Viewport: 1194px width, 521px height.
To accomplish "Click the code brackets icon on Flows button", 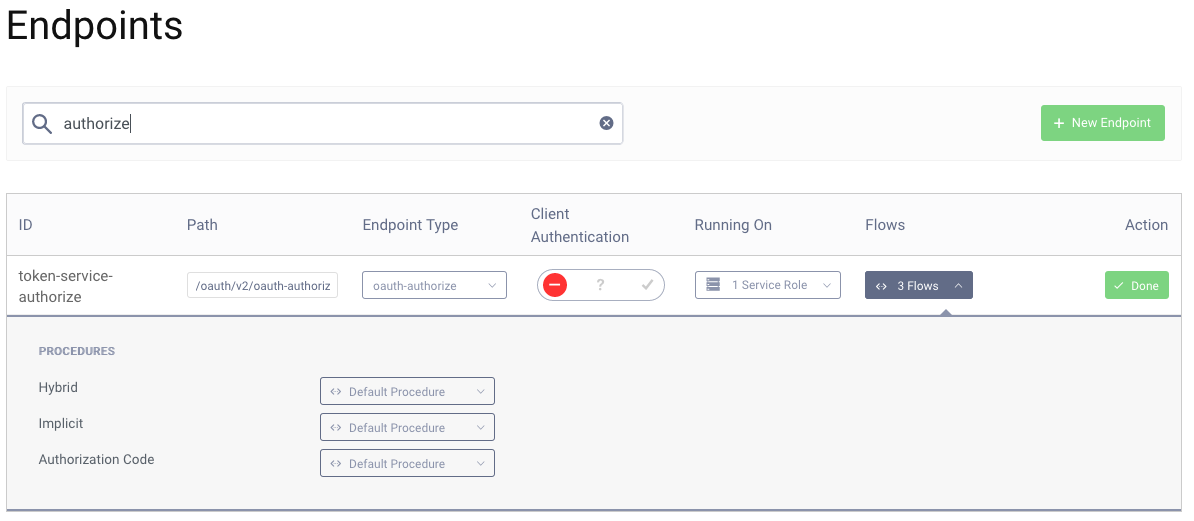I will pos(881,286).
